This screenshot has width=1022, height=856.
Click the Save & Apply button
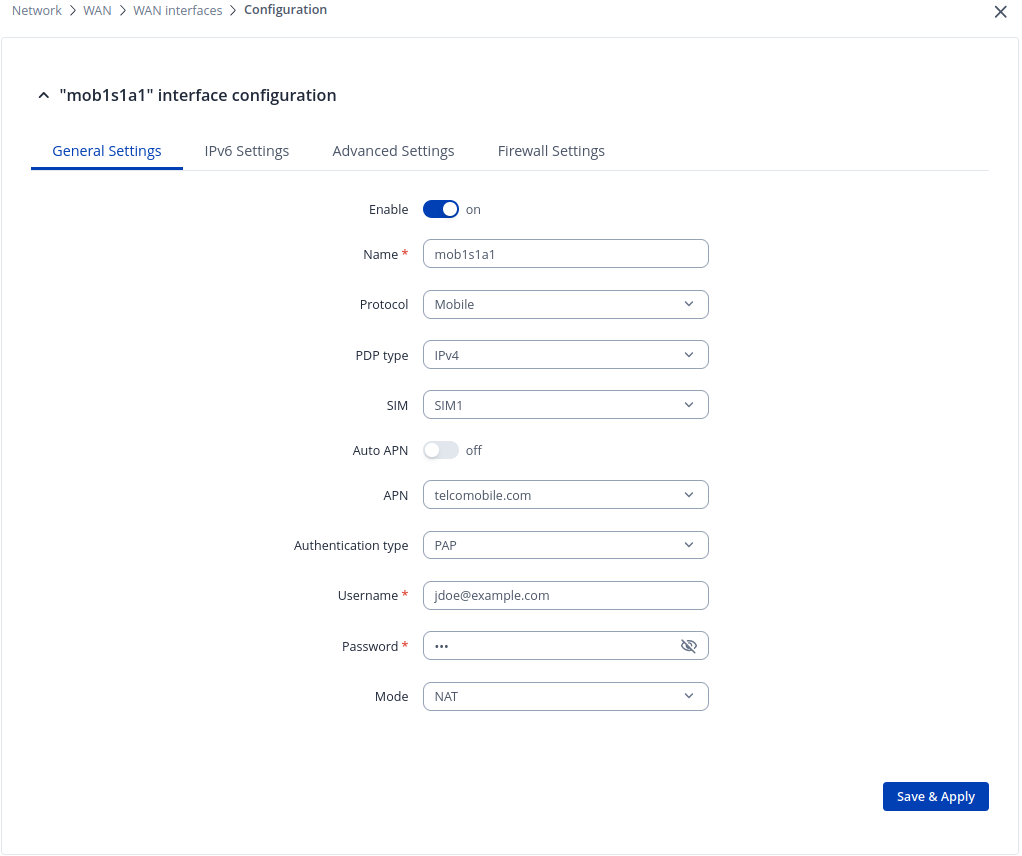click(935, 796)
